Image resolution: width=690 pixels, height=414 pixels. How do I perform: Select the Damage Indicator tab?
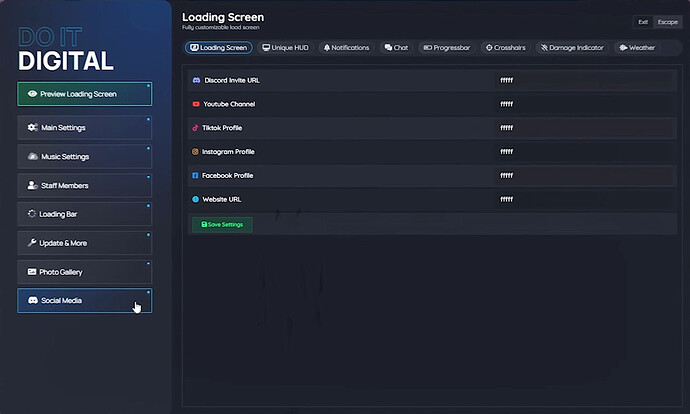573,48
